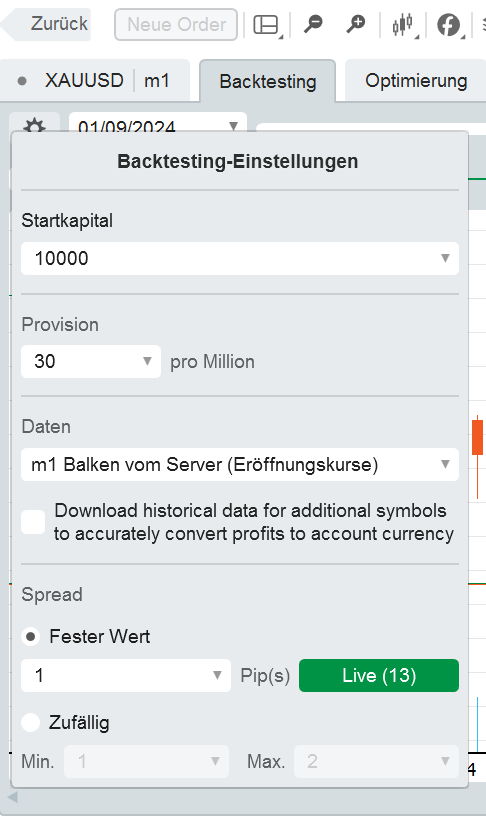
Task: Open the fixed spread Pip(s) value dropdown
Action: [x=126, y=675]
